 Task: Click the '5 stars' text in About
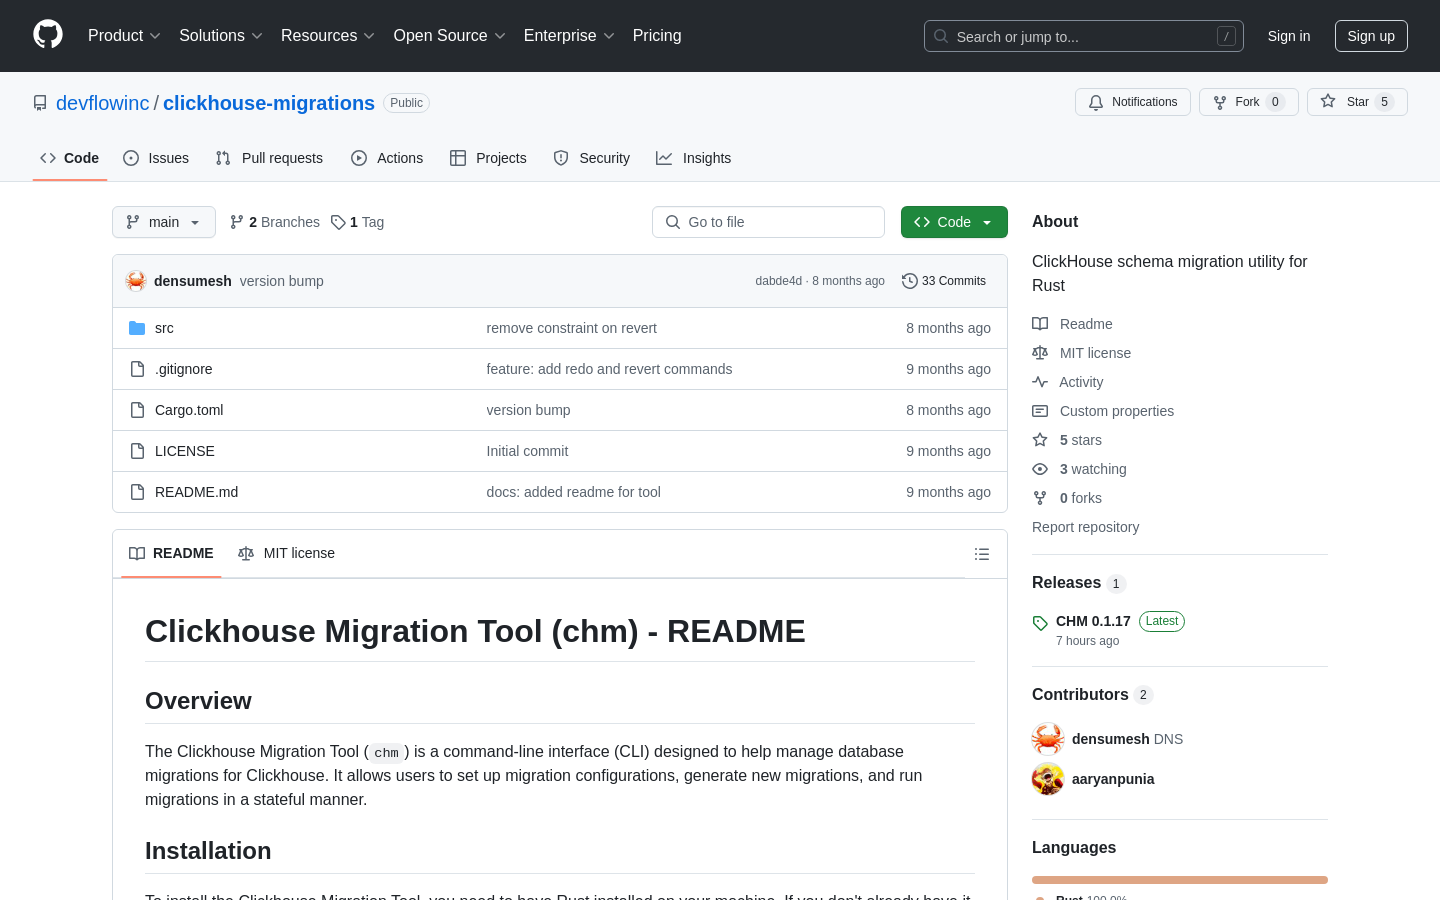coord(1081,440)
